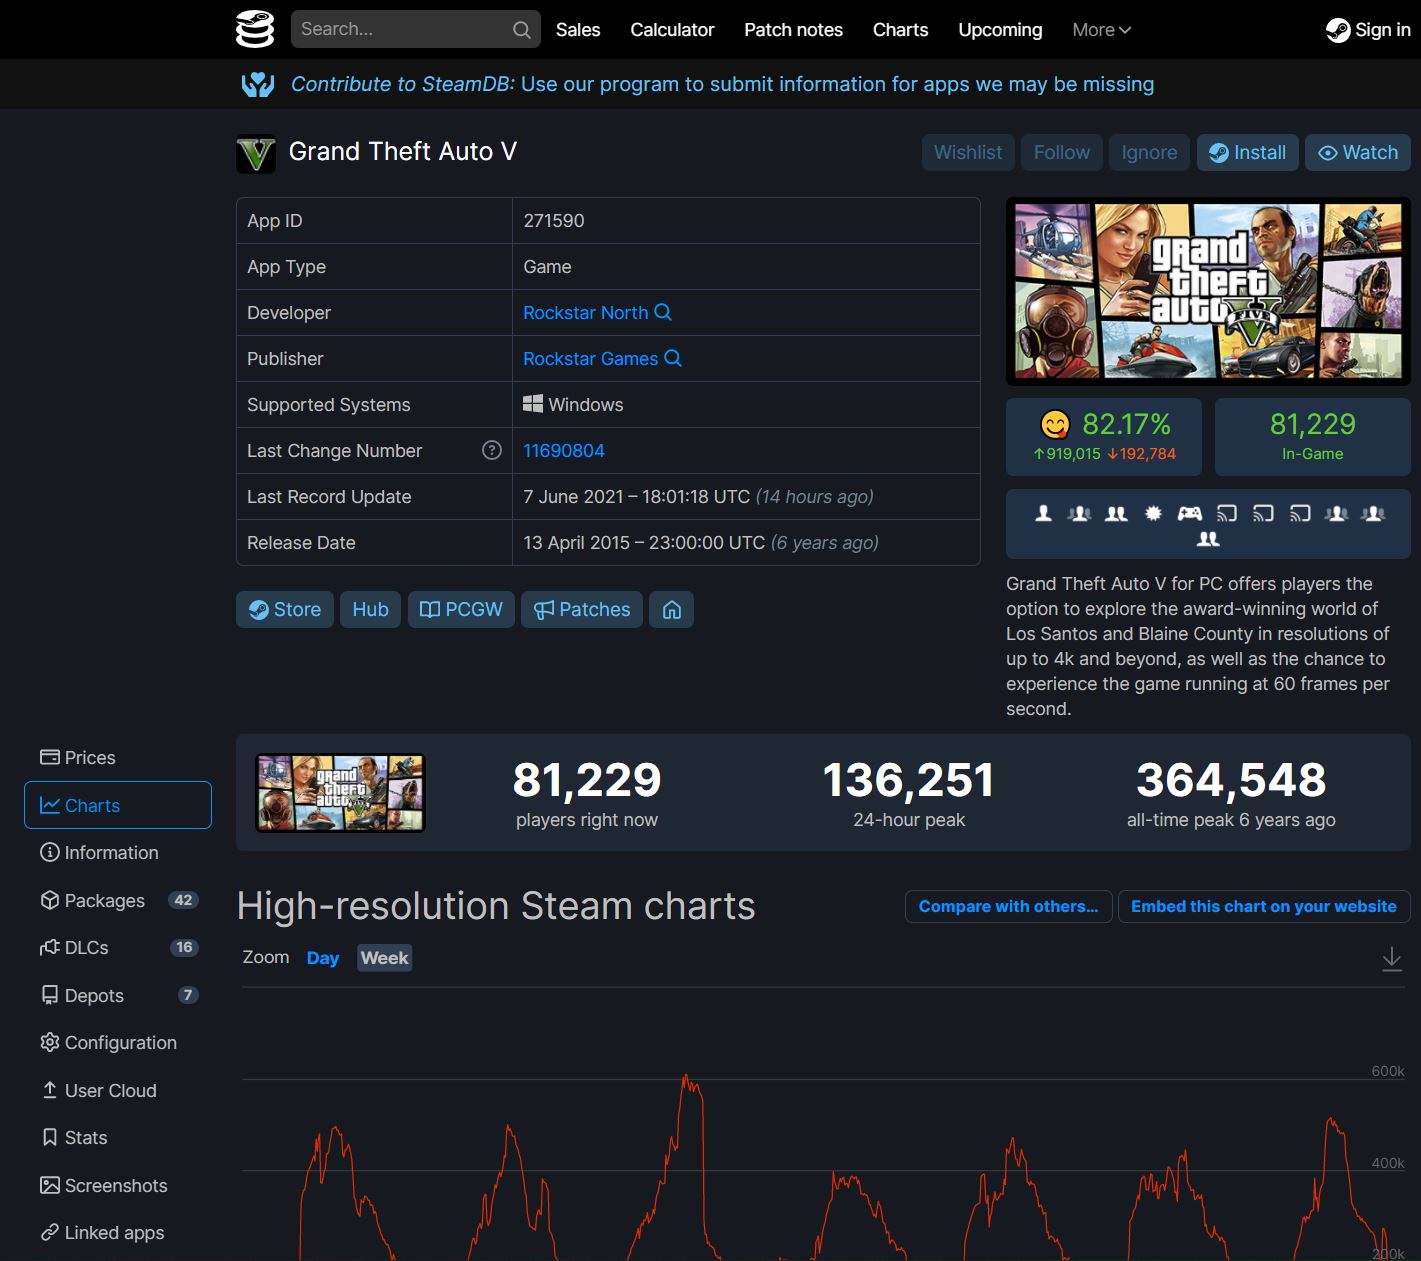Select the controller support gamepad icon

[1190, 513]
